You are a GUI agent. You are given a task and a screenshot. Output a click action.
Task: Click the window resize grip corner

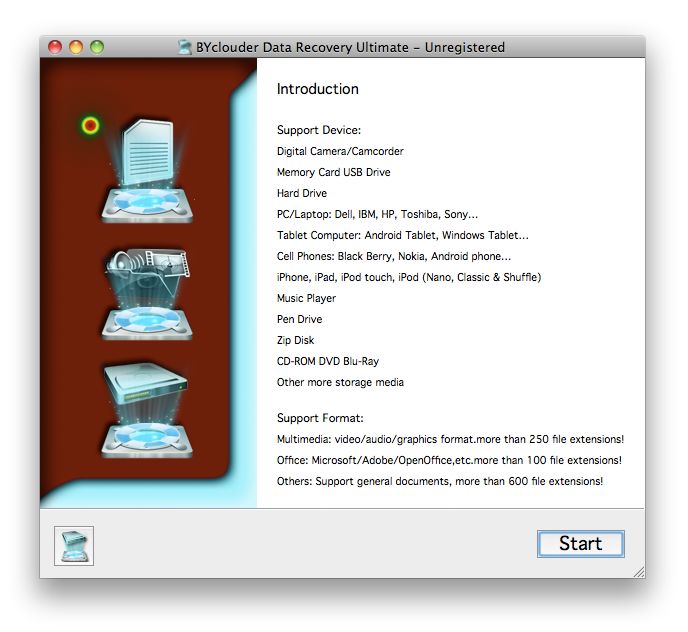pos(639,572)
